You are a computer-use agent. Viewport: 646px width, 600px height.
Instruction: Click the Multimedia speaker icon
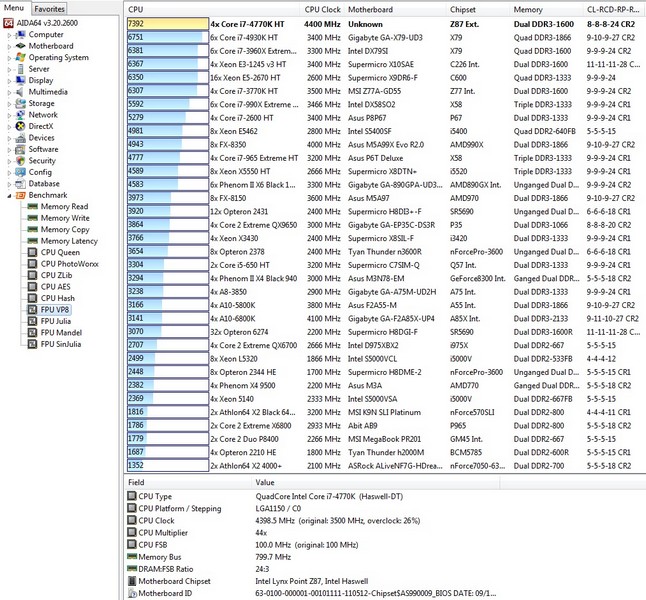coord(21,92)
